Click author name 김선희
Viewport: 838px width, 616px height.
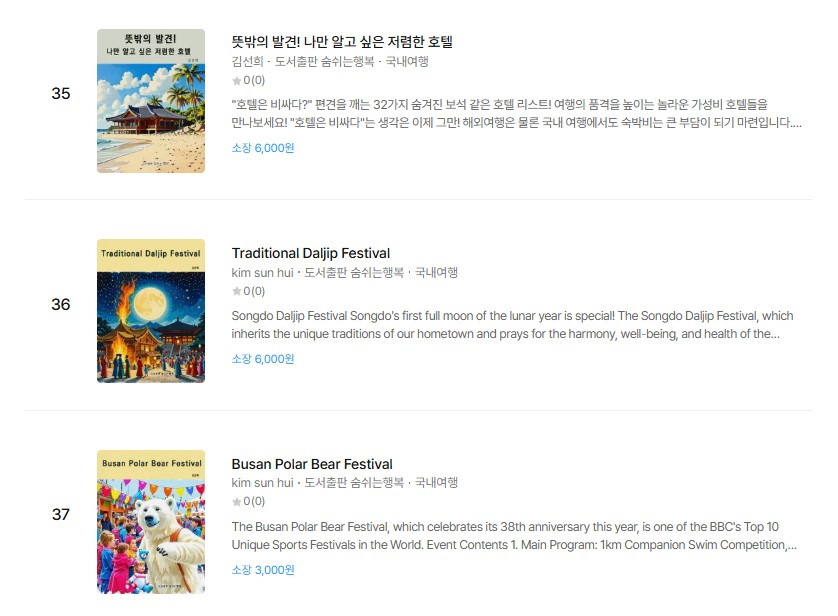click(x=247, y=61)
